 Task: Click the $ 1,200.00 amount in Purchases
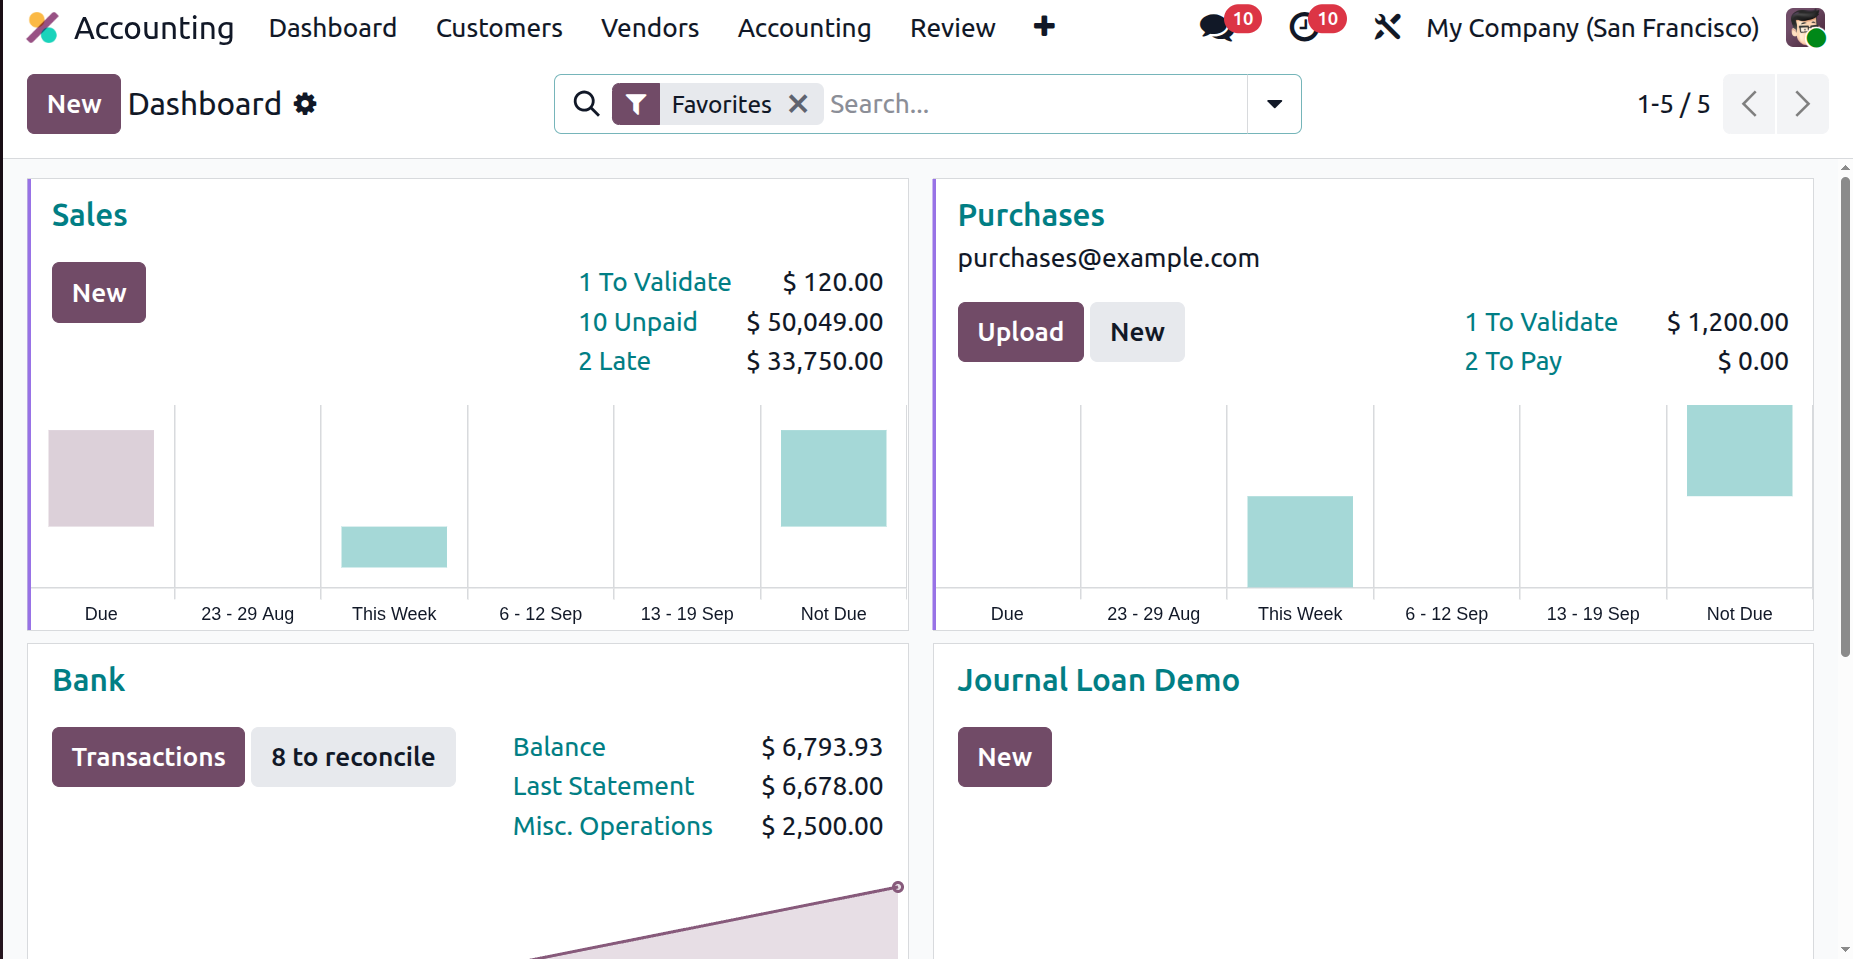[x=1727, y=322]
